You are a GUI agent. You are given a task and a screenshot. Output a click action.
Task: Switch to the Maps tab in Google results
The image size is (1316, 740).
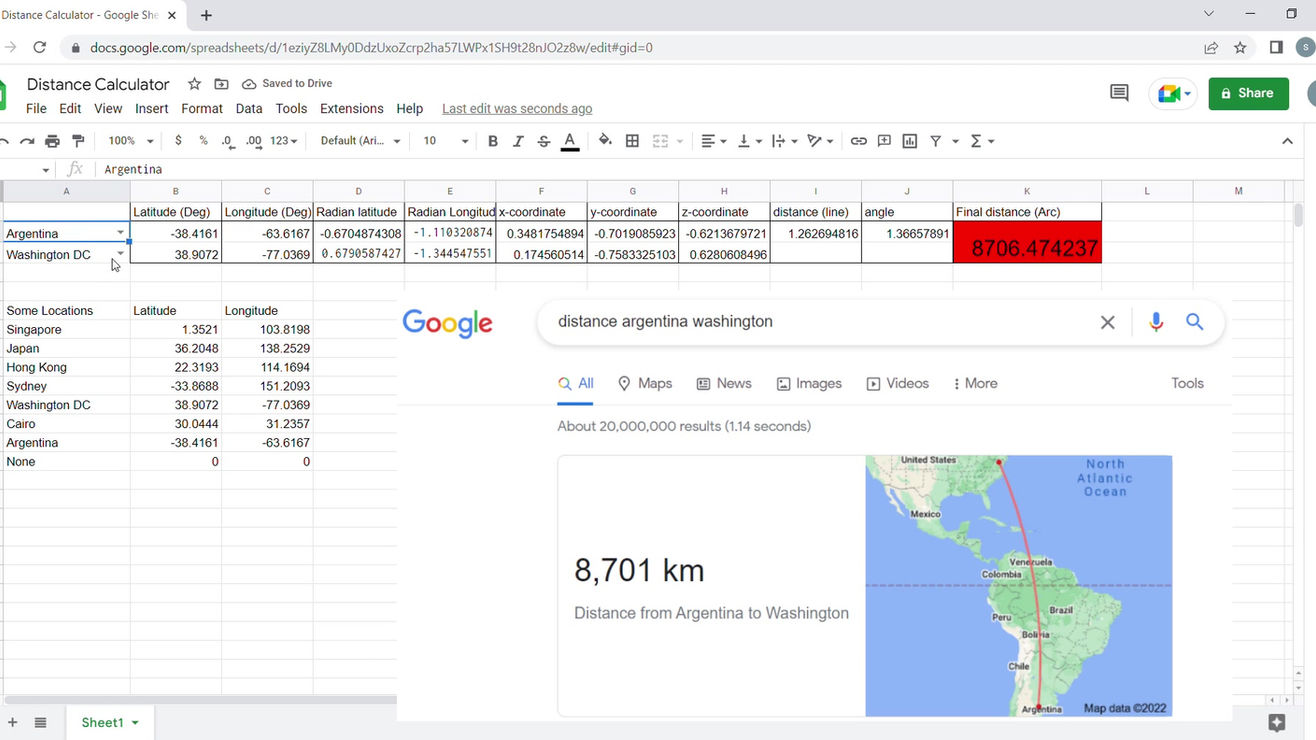pos(645,384)
